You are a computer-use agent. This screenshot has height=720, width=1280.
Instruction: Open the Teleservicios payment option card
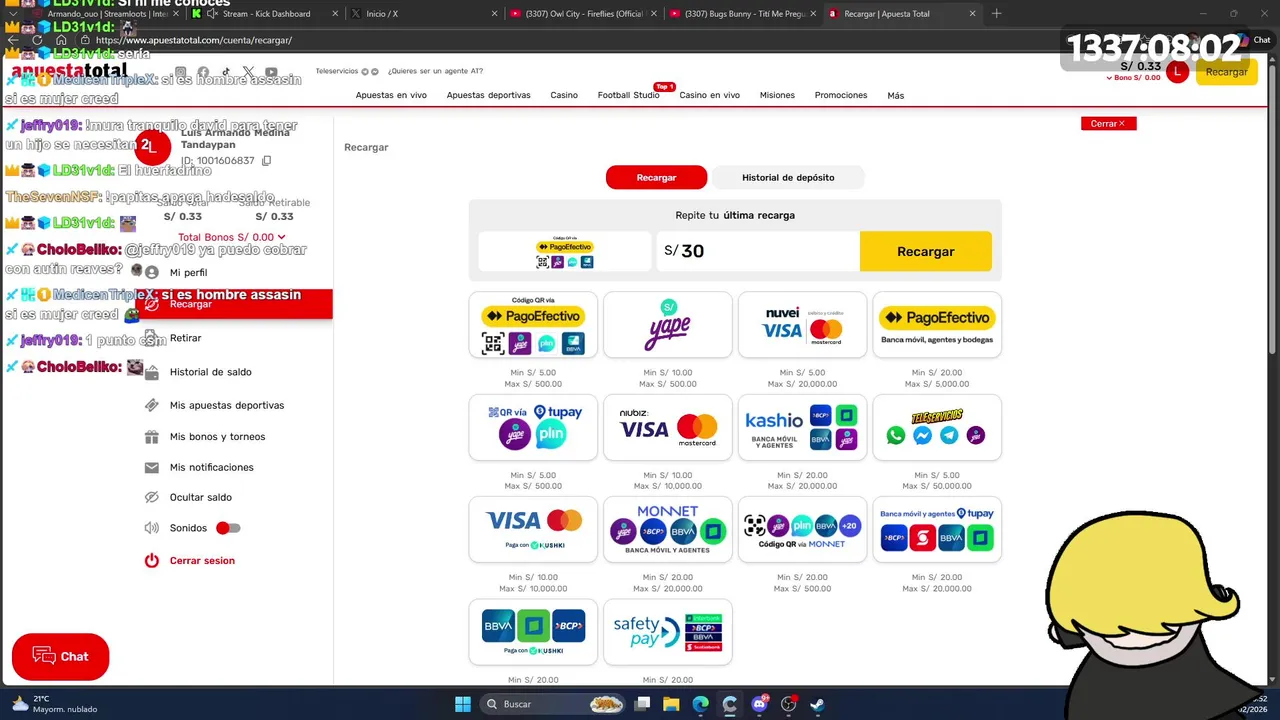coord(937,428)
